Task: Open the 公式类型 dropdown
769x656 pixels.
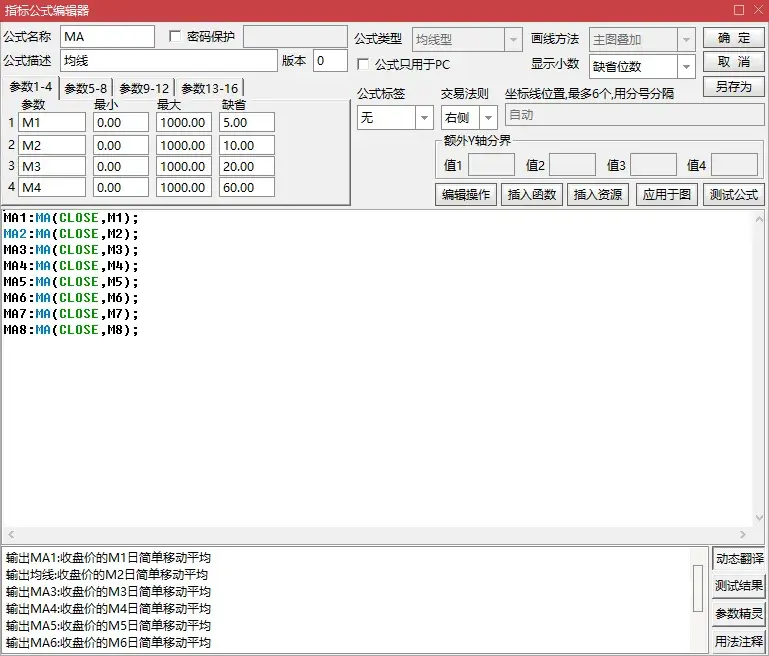Action: pos(513,40)
